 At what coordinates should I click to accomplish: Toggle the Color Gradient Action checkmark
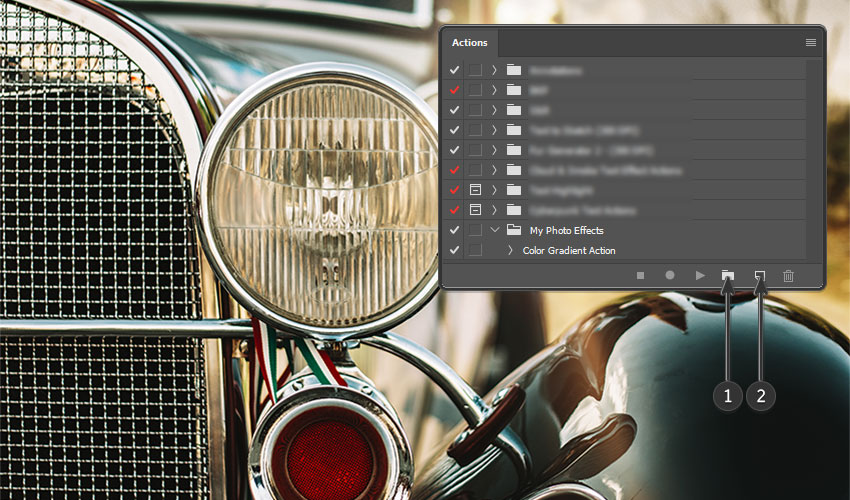pos(454,250)
